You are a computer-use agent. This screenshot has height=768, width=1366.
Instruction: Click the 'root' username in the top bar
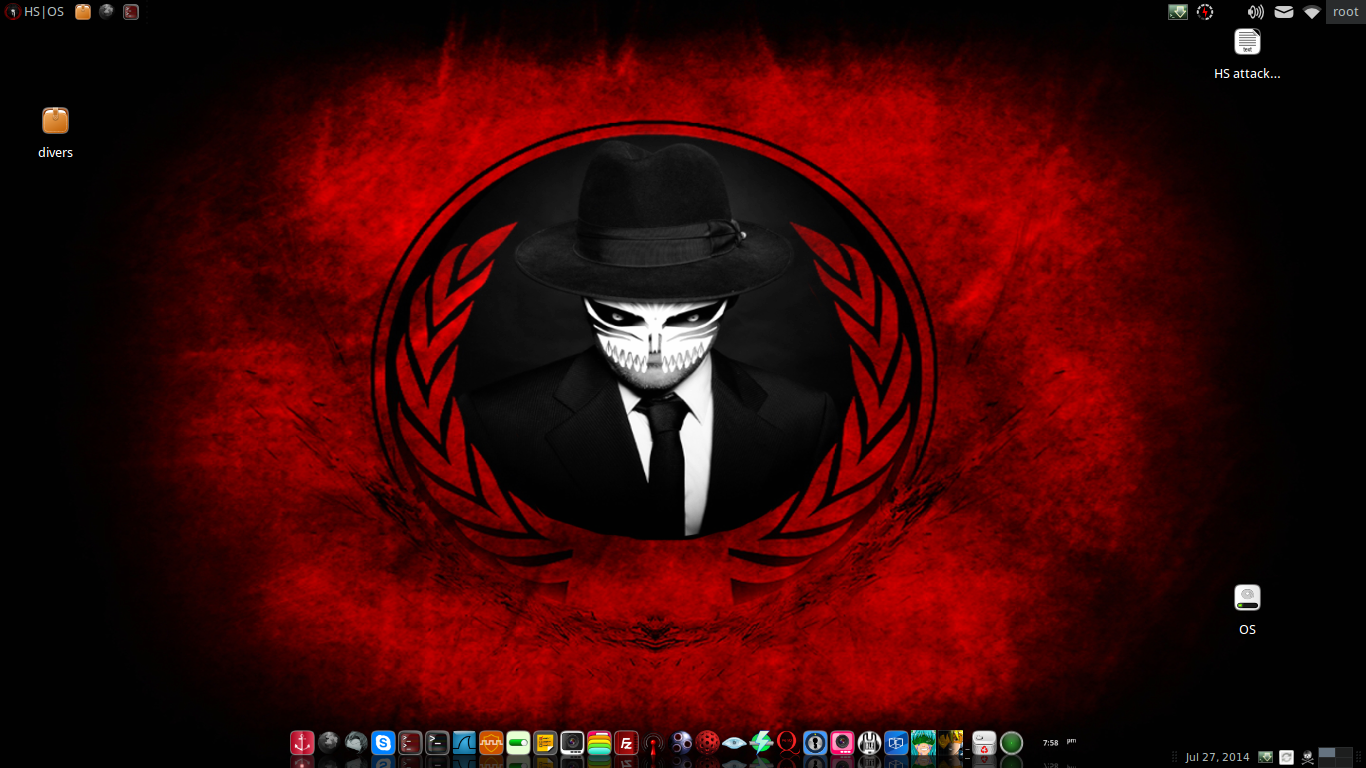coord(1345,11)
